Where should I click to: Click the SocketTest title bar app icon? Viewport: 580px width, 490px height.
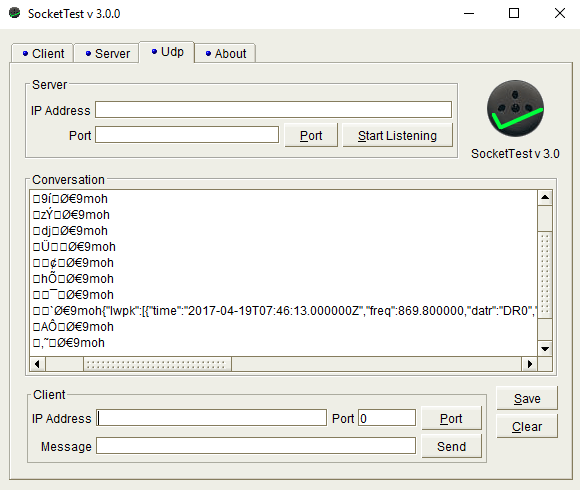(x=14, y=13)
